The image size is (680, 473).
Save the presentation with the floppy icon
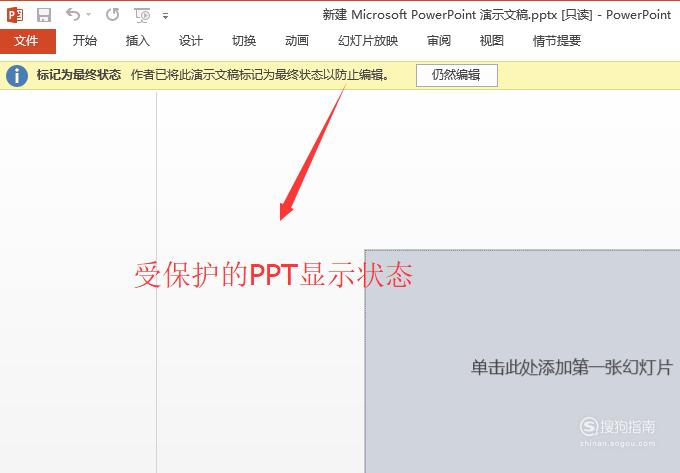(44, 16)
